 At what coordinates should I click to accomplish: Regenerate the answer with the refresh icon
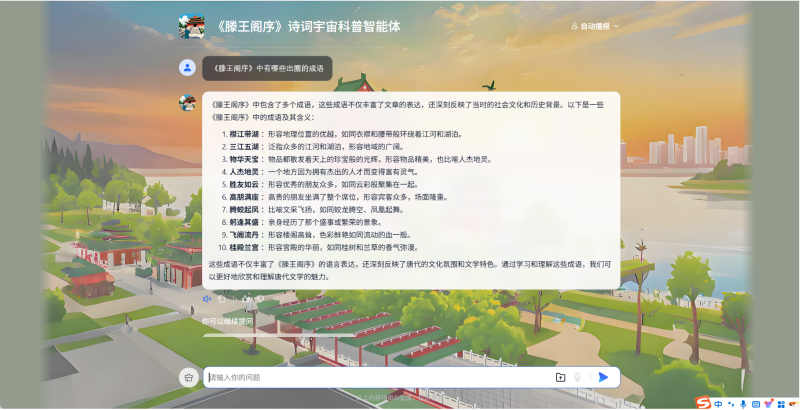[x=222, y=299]
